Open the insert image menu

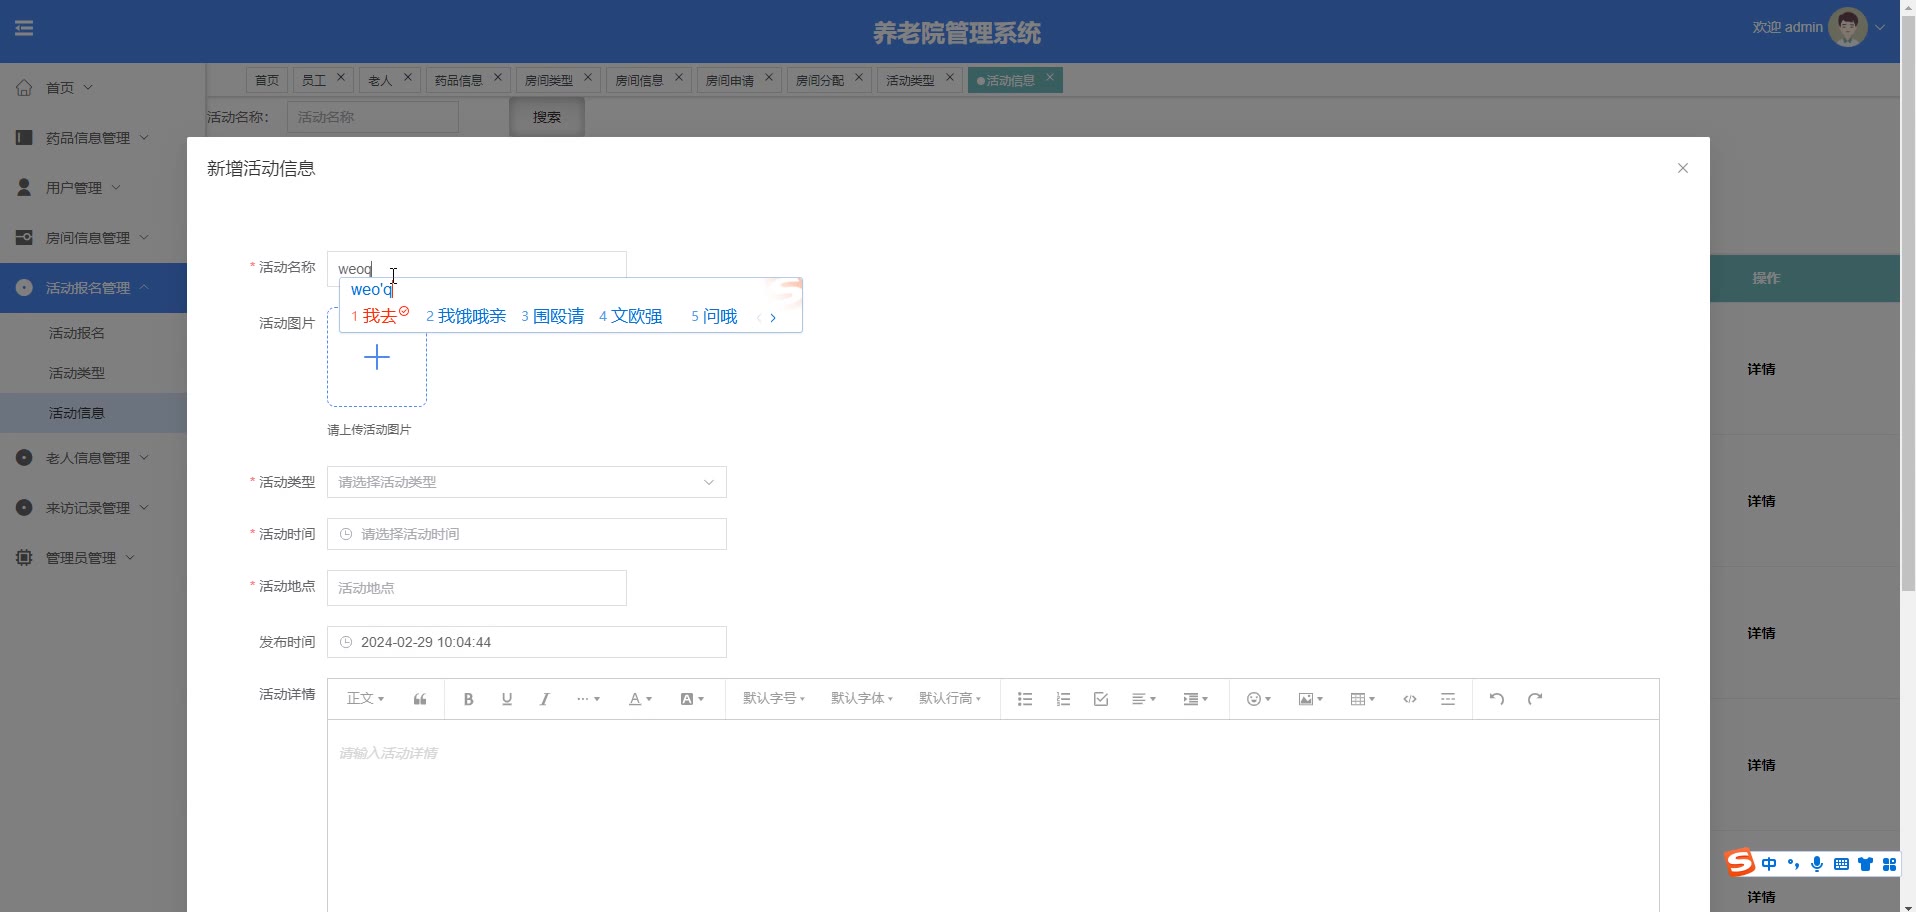tap(1311, 699)
